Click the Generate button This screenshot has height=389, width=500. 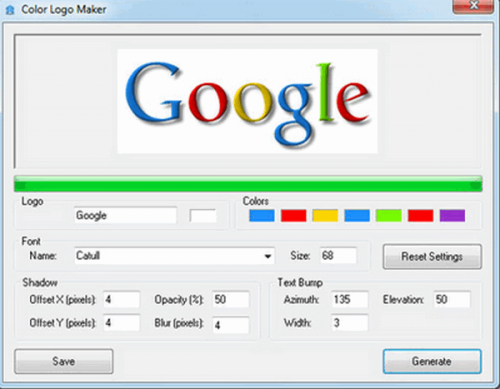pos(432,361)
